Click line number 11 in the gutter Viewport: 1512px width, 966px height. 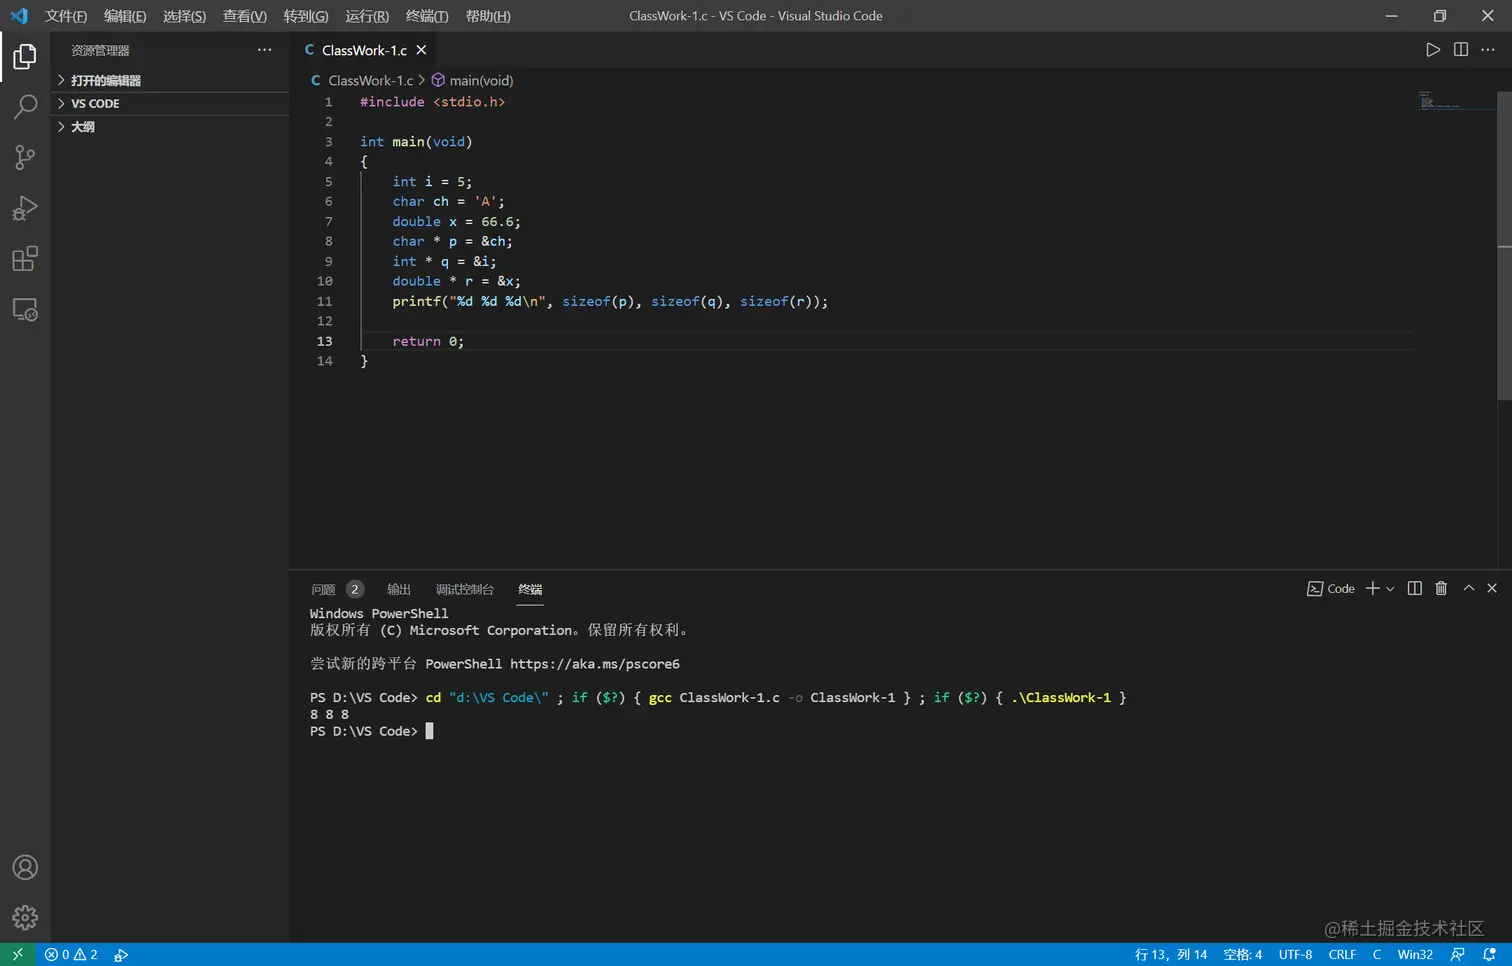click(325, 301)
